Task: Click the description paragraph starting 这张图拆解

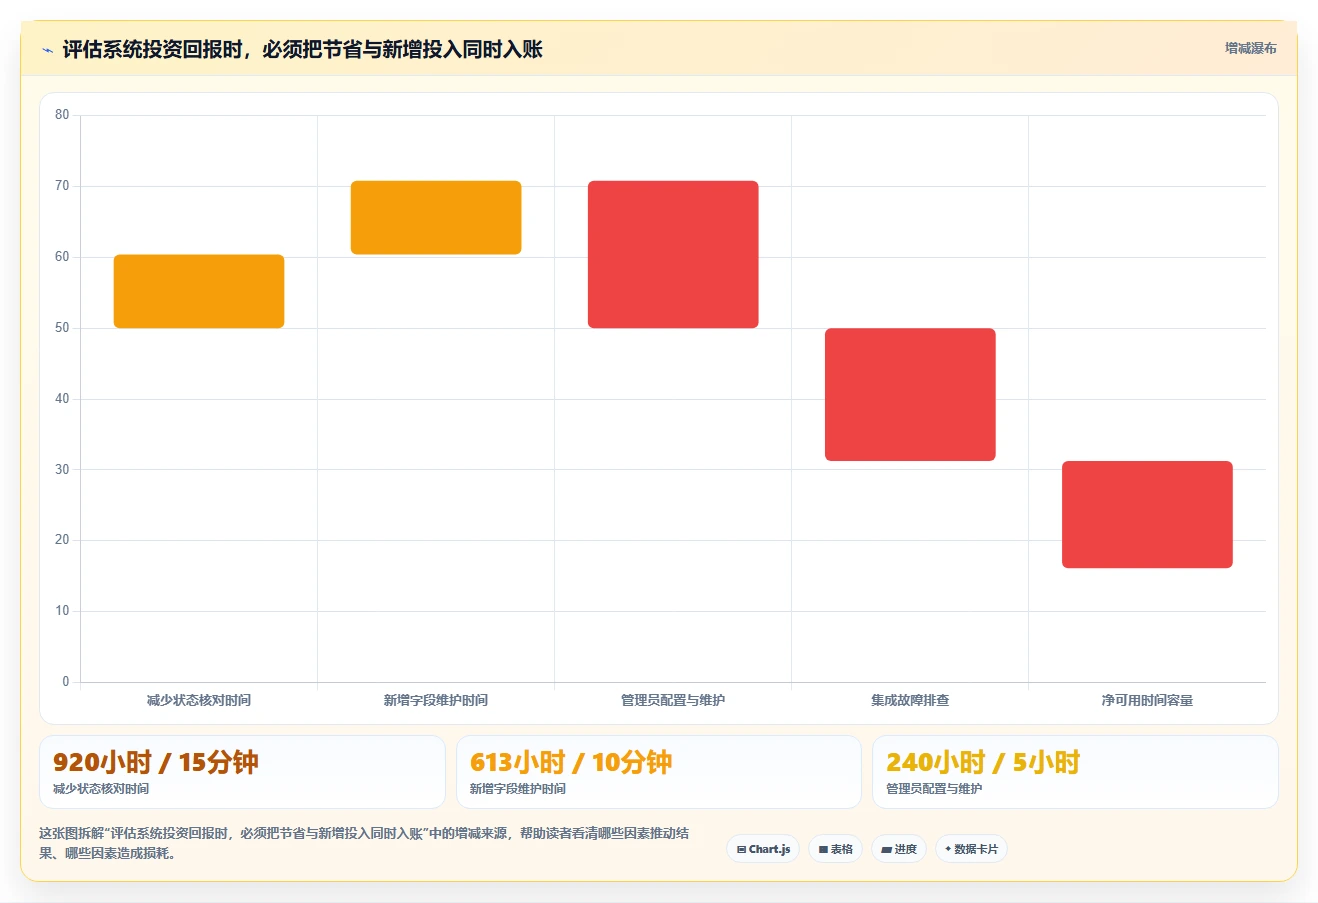Action: coord(364,843)
